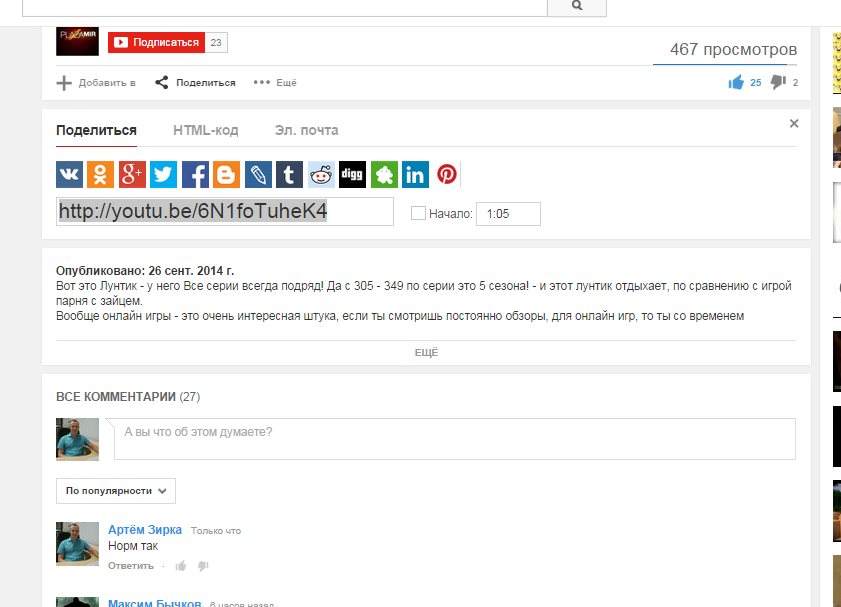Share to Blogger icon

(226, 174)
